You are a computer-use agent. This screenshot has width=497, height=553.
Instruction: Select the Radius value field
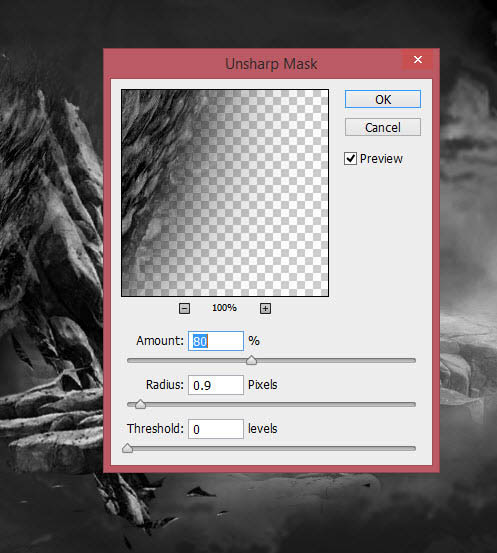tap(216, 385)
